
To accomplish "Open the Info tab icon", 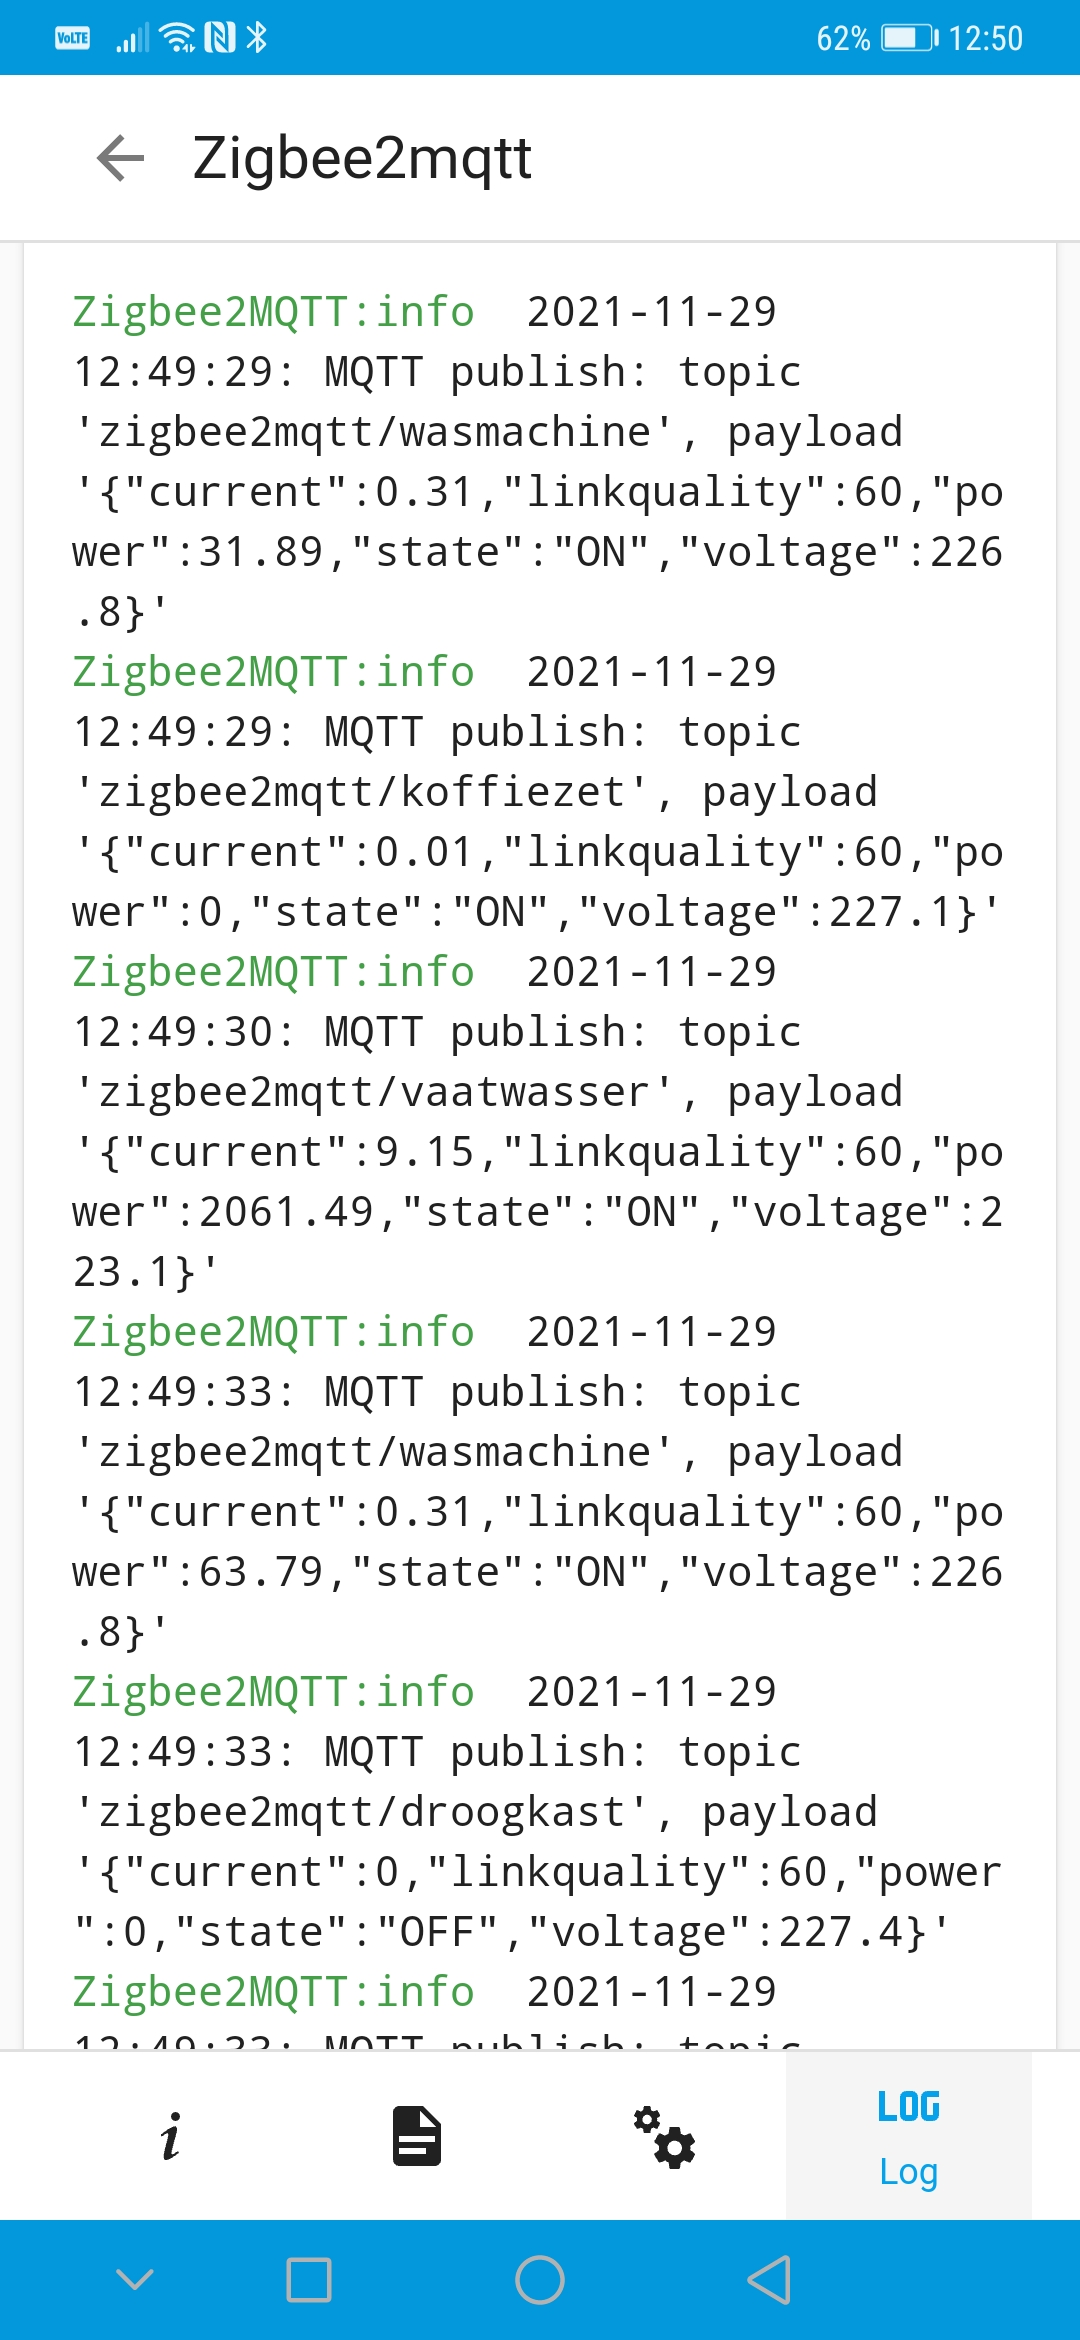I will coord(171,2136).
